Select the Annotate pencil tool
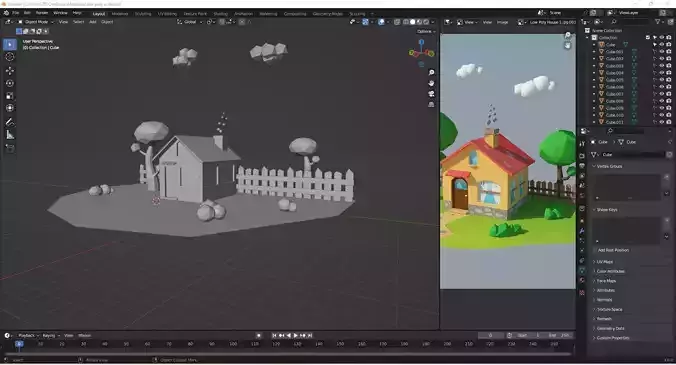Image resolution: width=676 pixels, height=365 pixels. tap(9, 122)
